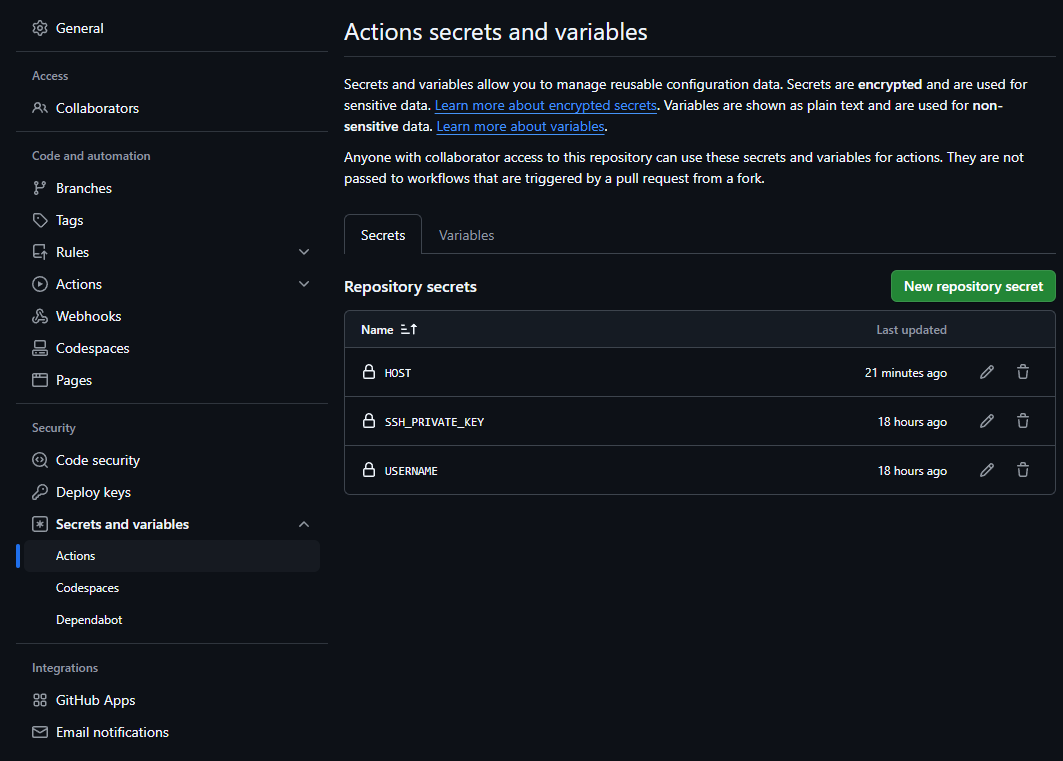The height and width of the screenshot is (761, 1063).
Task: Expand the Rules section chevron
Action: coord(304,252)
